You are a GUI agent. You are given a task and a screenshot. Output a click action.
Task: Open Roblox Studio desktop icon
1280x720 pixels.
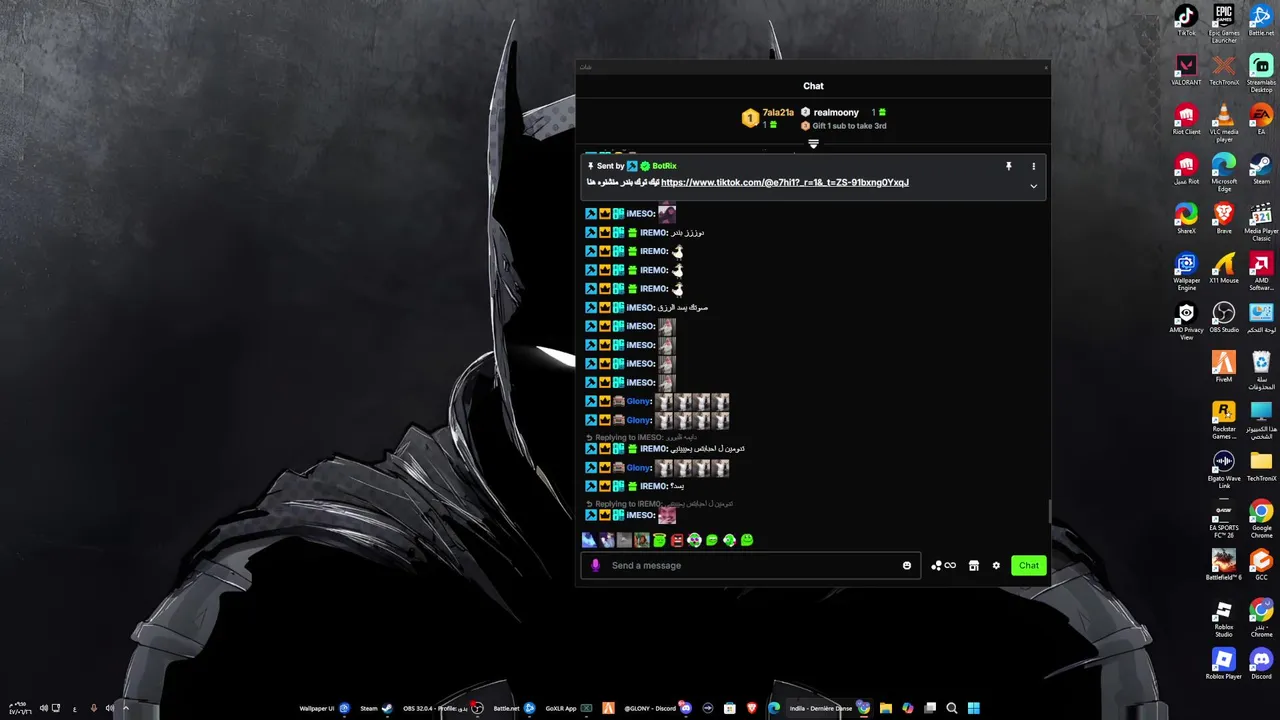[1224, 617]
